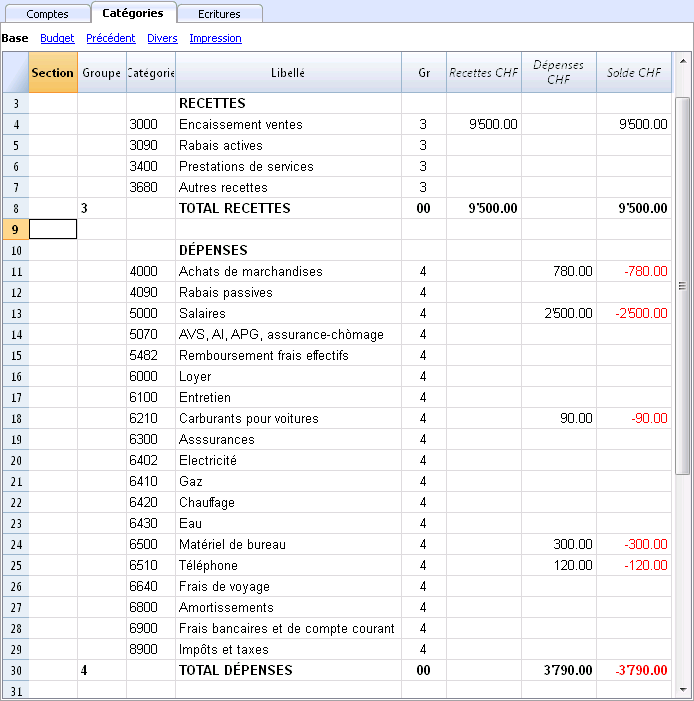Click the Matériel de bureau label
Screen dimensions: 694x701
pyautogui.click(x=232, y=545)
